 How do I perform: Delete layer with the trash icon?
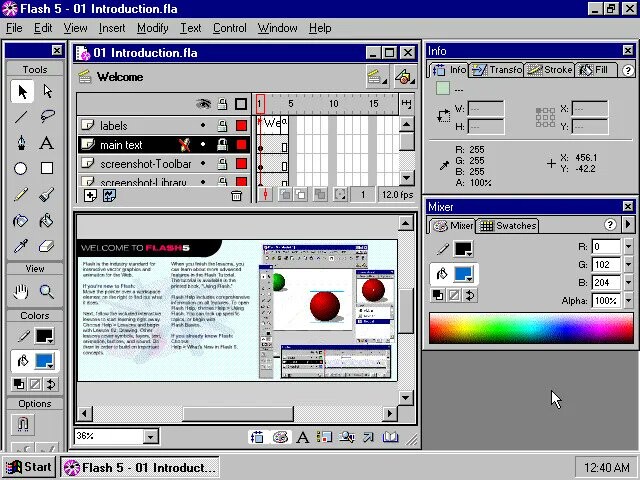point(237,196)
